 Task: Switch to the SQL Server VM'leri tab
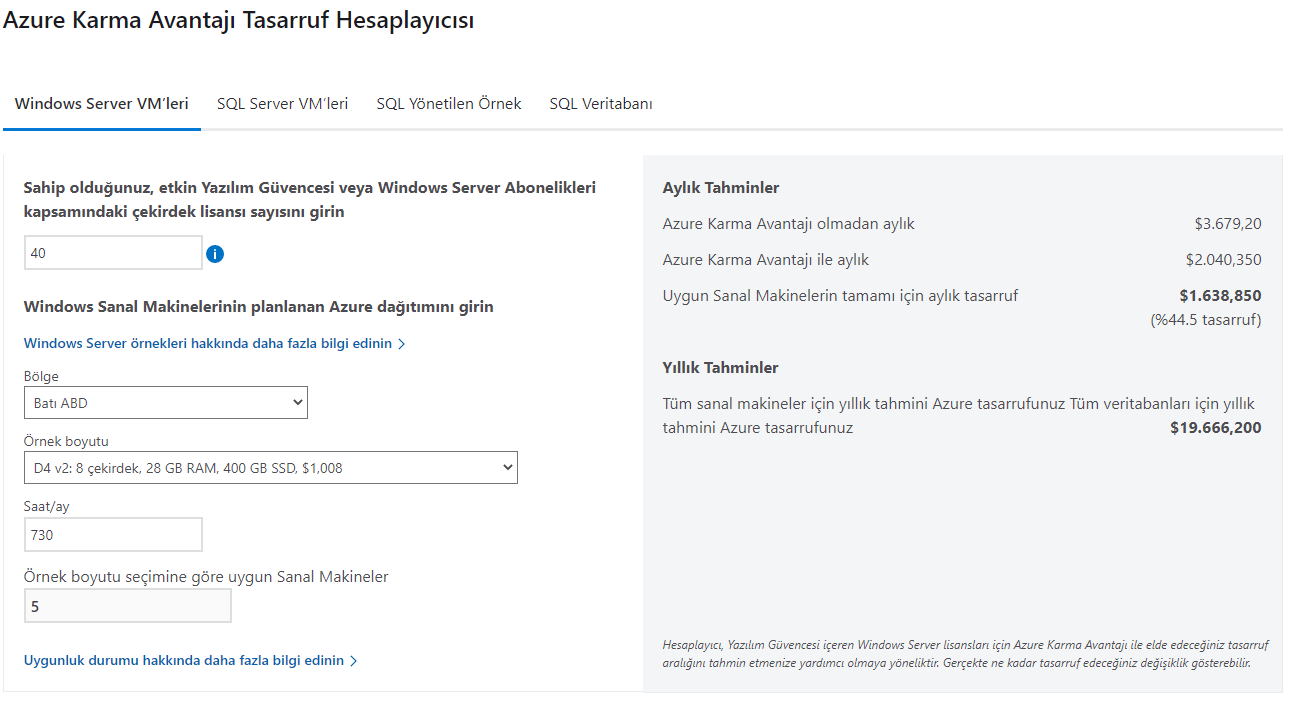[282, 104]
